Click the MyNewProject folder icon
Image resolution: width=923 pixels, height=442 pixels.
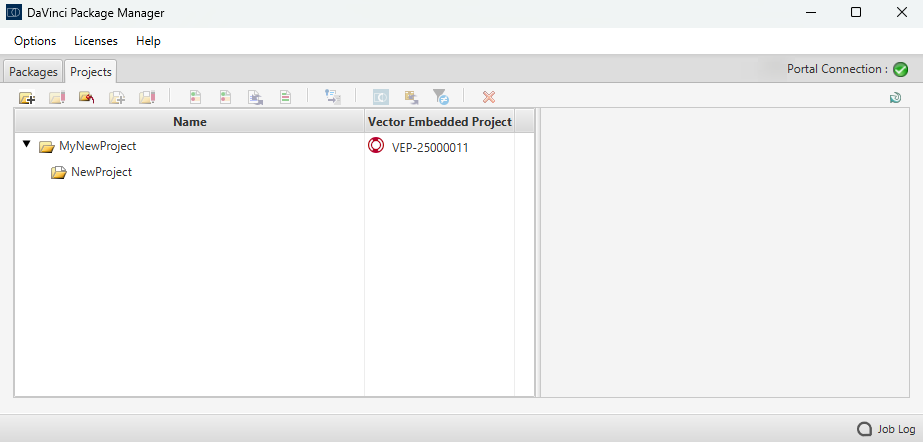[x=47, y=147]
